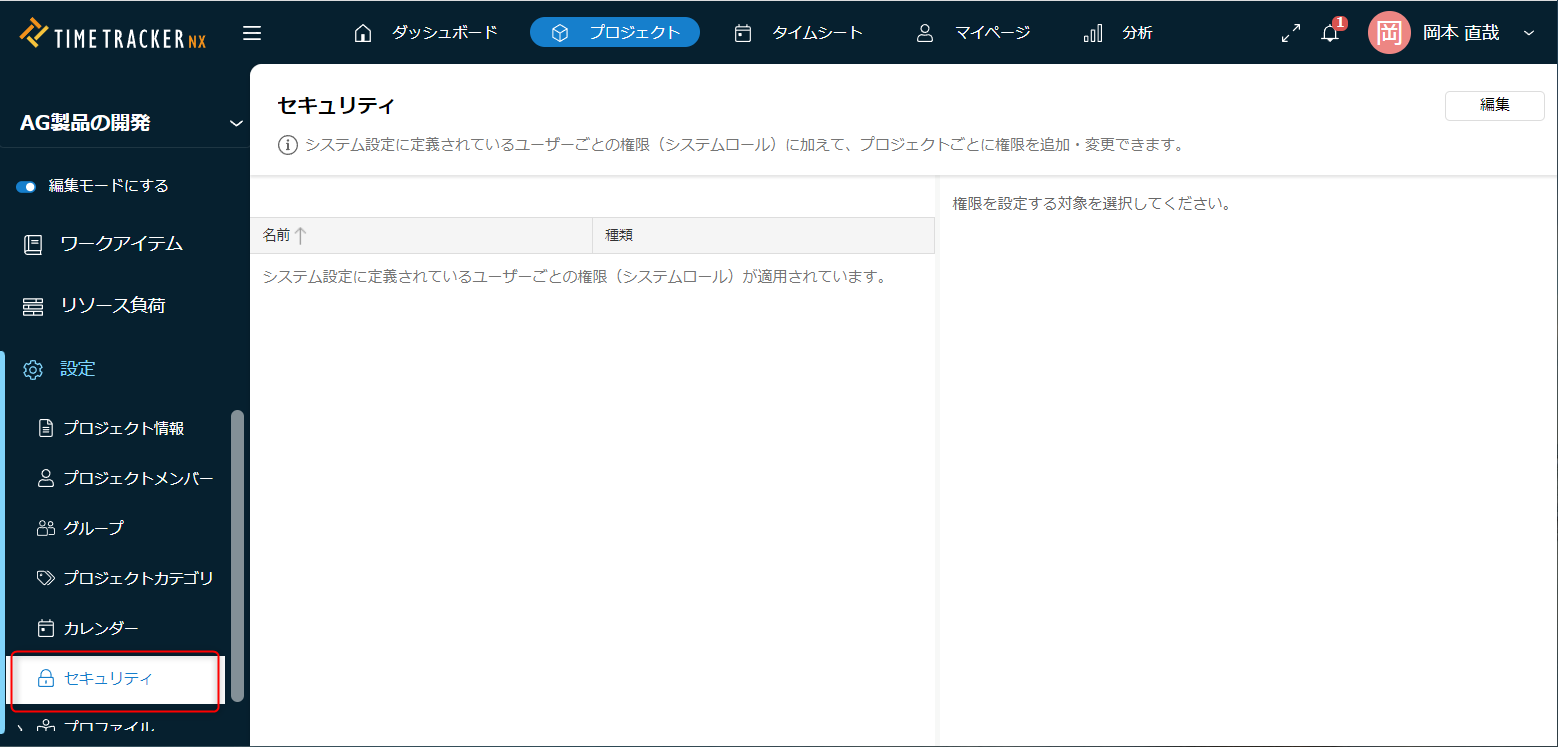
Task: Click the リソース負荷 icon
Action: click(33, 306)
